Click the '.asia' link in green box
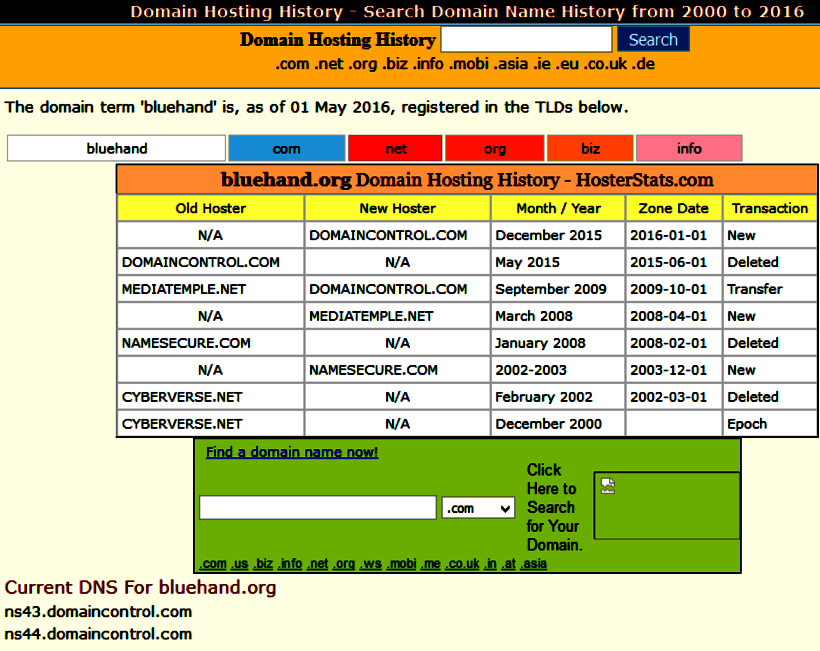Screen dimensions: 820x651 (x=533, y=564)
